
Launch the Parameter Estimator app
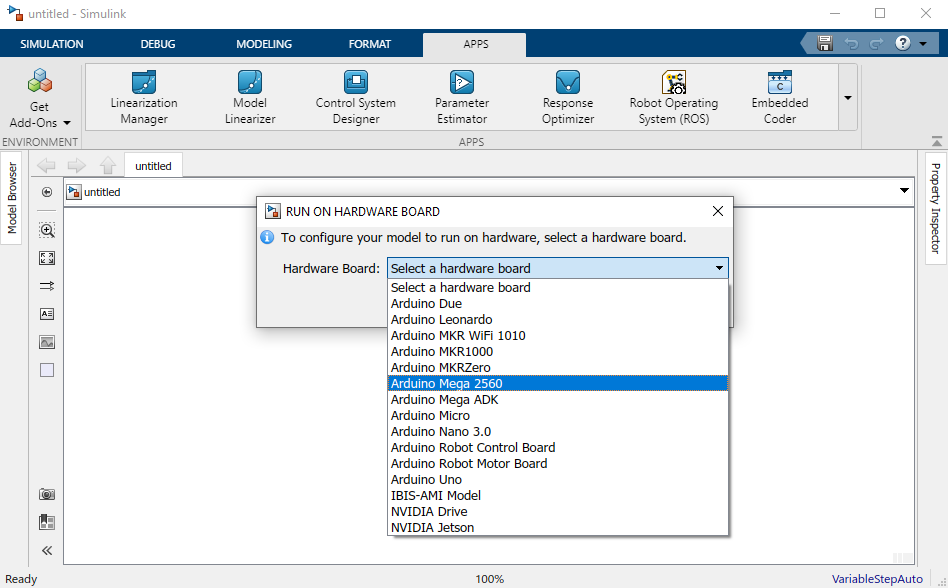coord(462,97)
